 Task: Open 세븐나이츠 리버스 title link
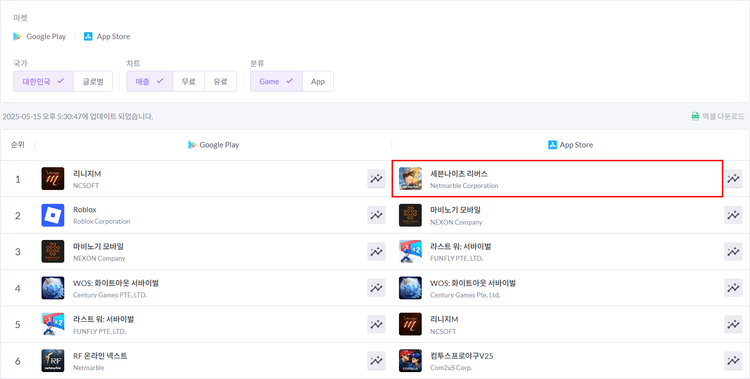(x=459, y=174)
